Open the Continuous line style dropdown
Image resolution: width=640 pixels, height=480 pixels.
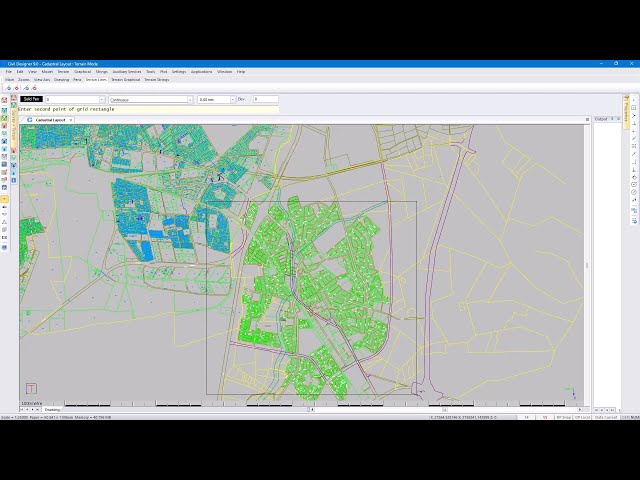[190, 100]
